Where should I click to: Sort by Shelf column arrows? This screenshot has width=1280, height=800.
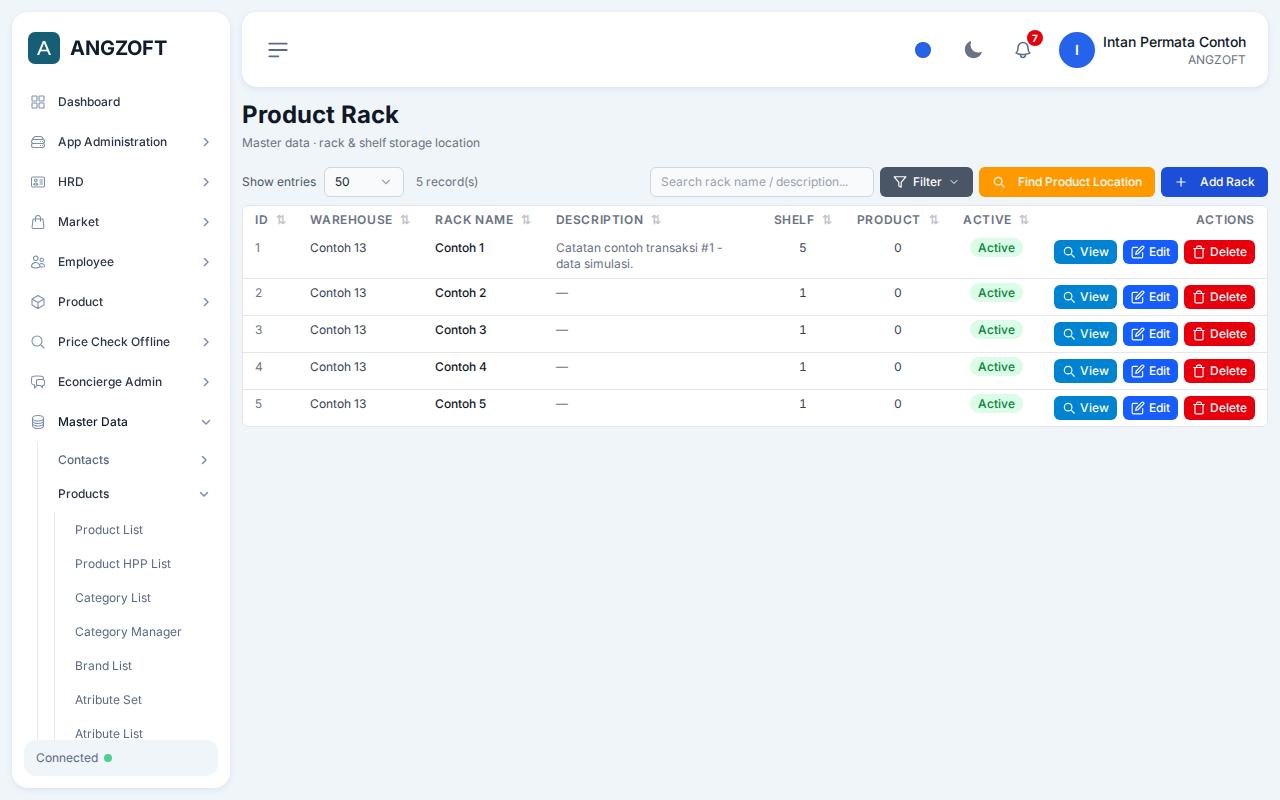tap(827, 220)
